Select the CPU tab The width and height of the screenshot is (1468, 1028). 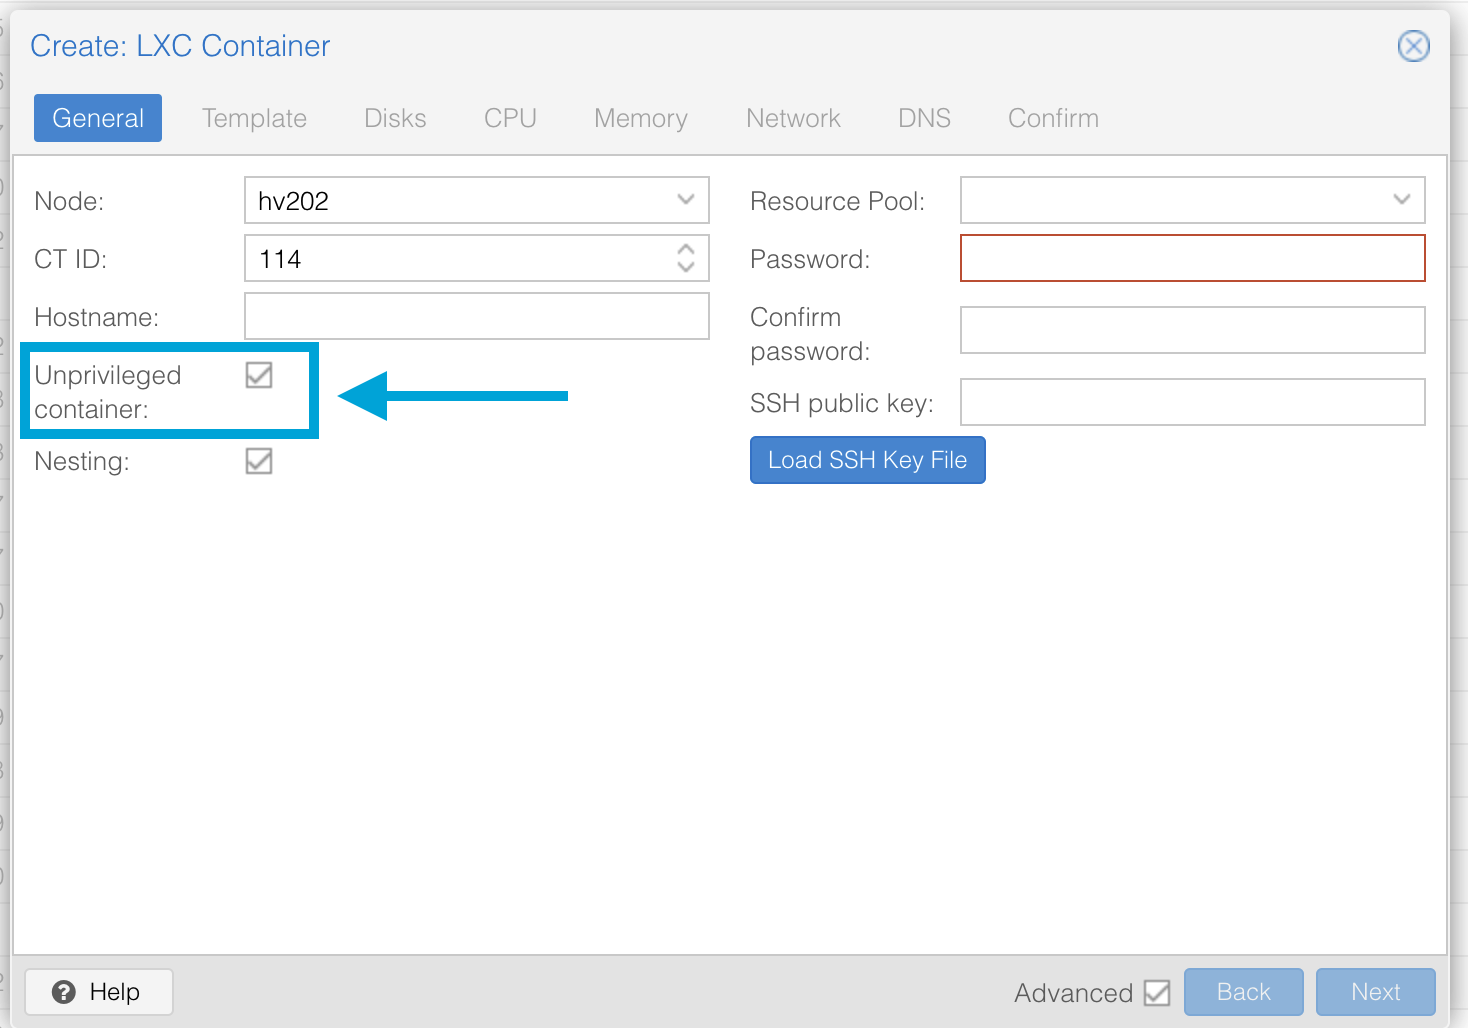(510, 118)
